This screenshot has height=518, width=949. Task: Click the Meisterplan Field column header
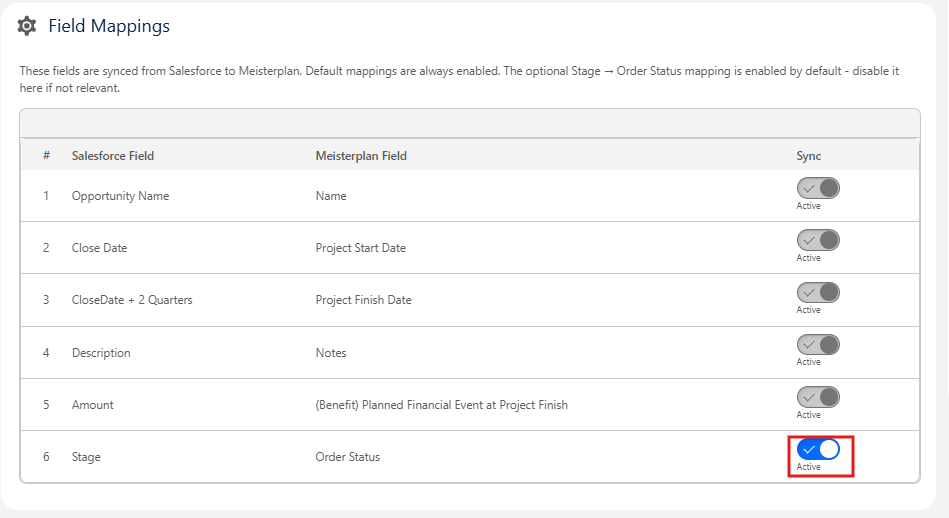coord(361,156)
